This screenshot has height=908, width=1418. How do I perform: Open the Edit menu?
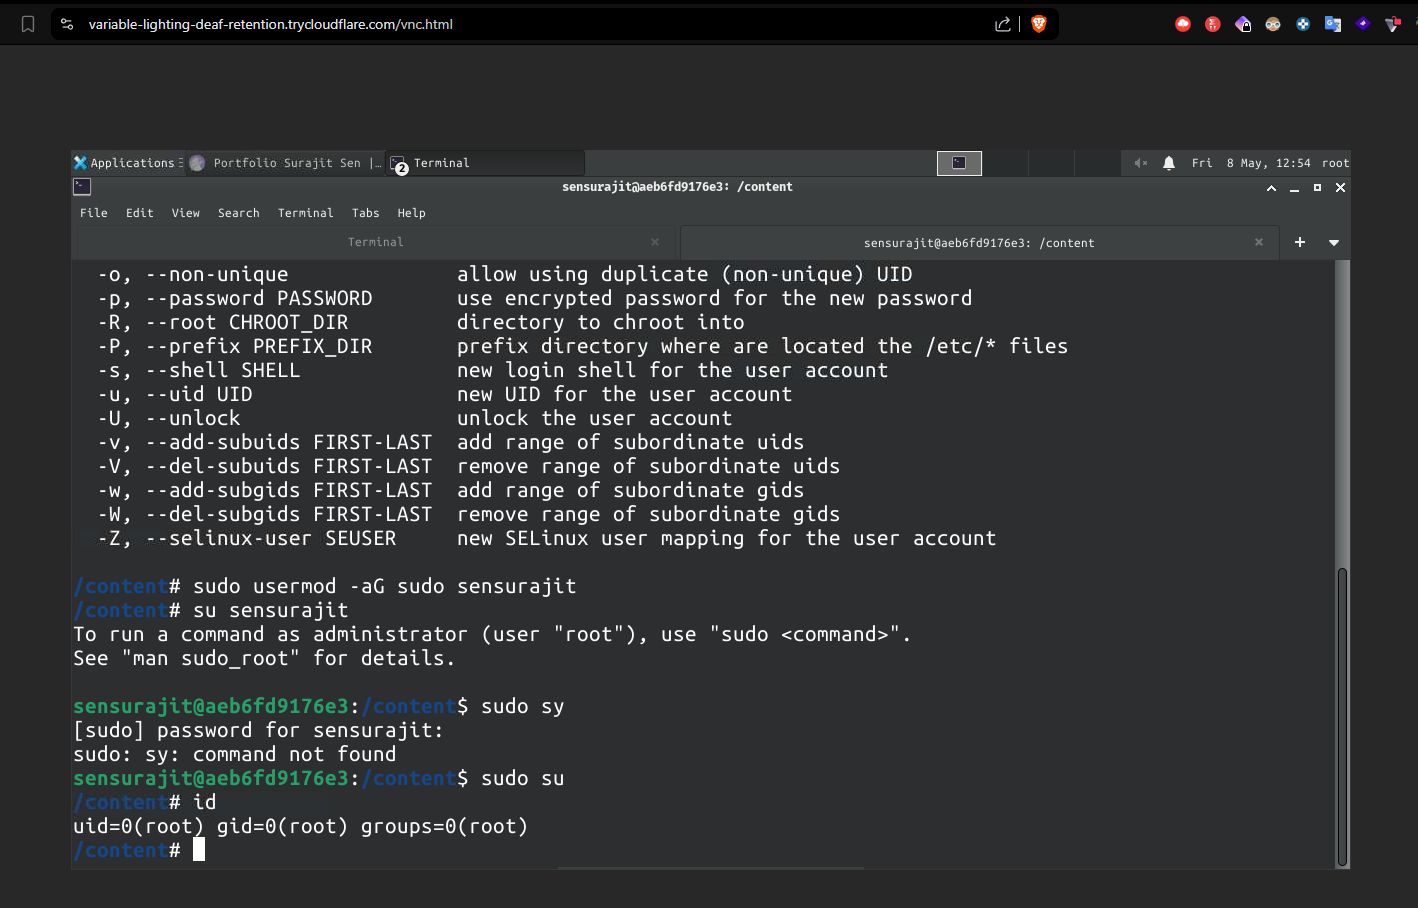tap(140, 213)
